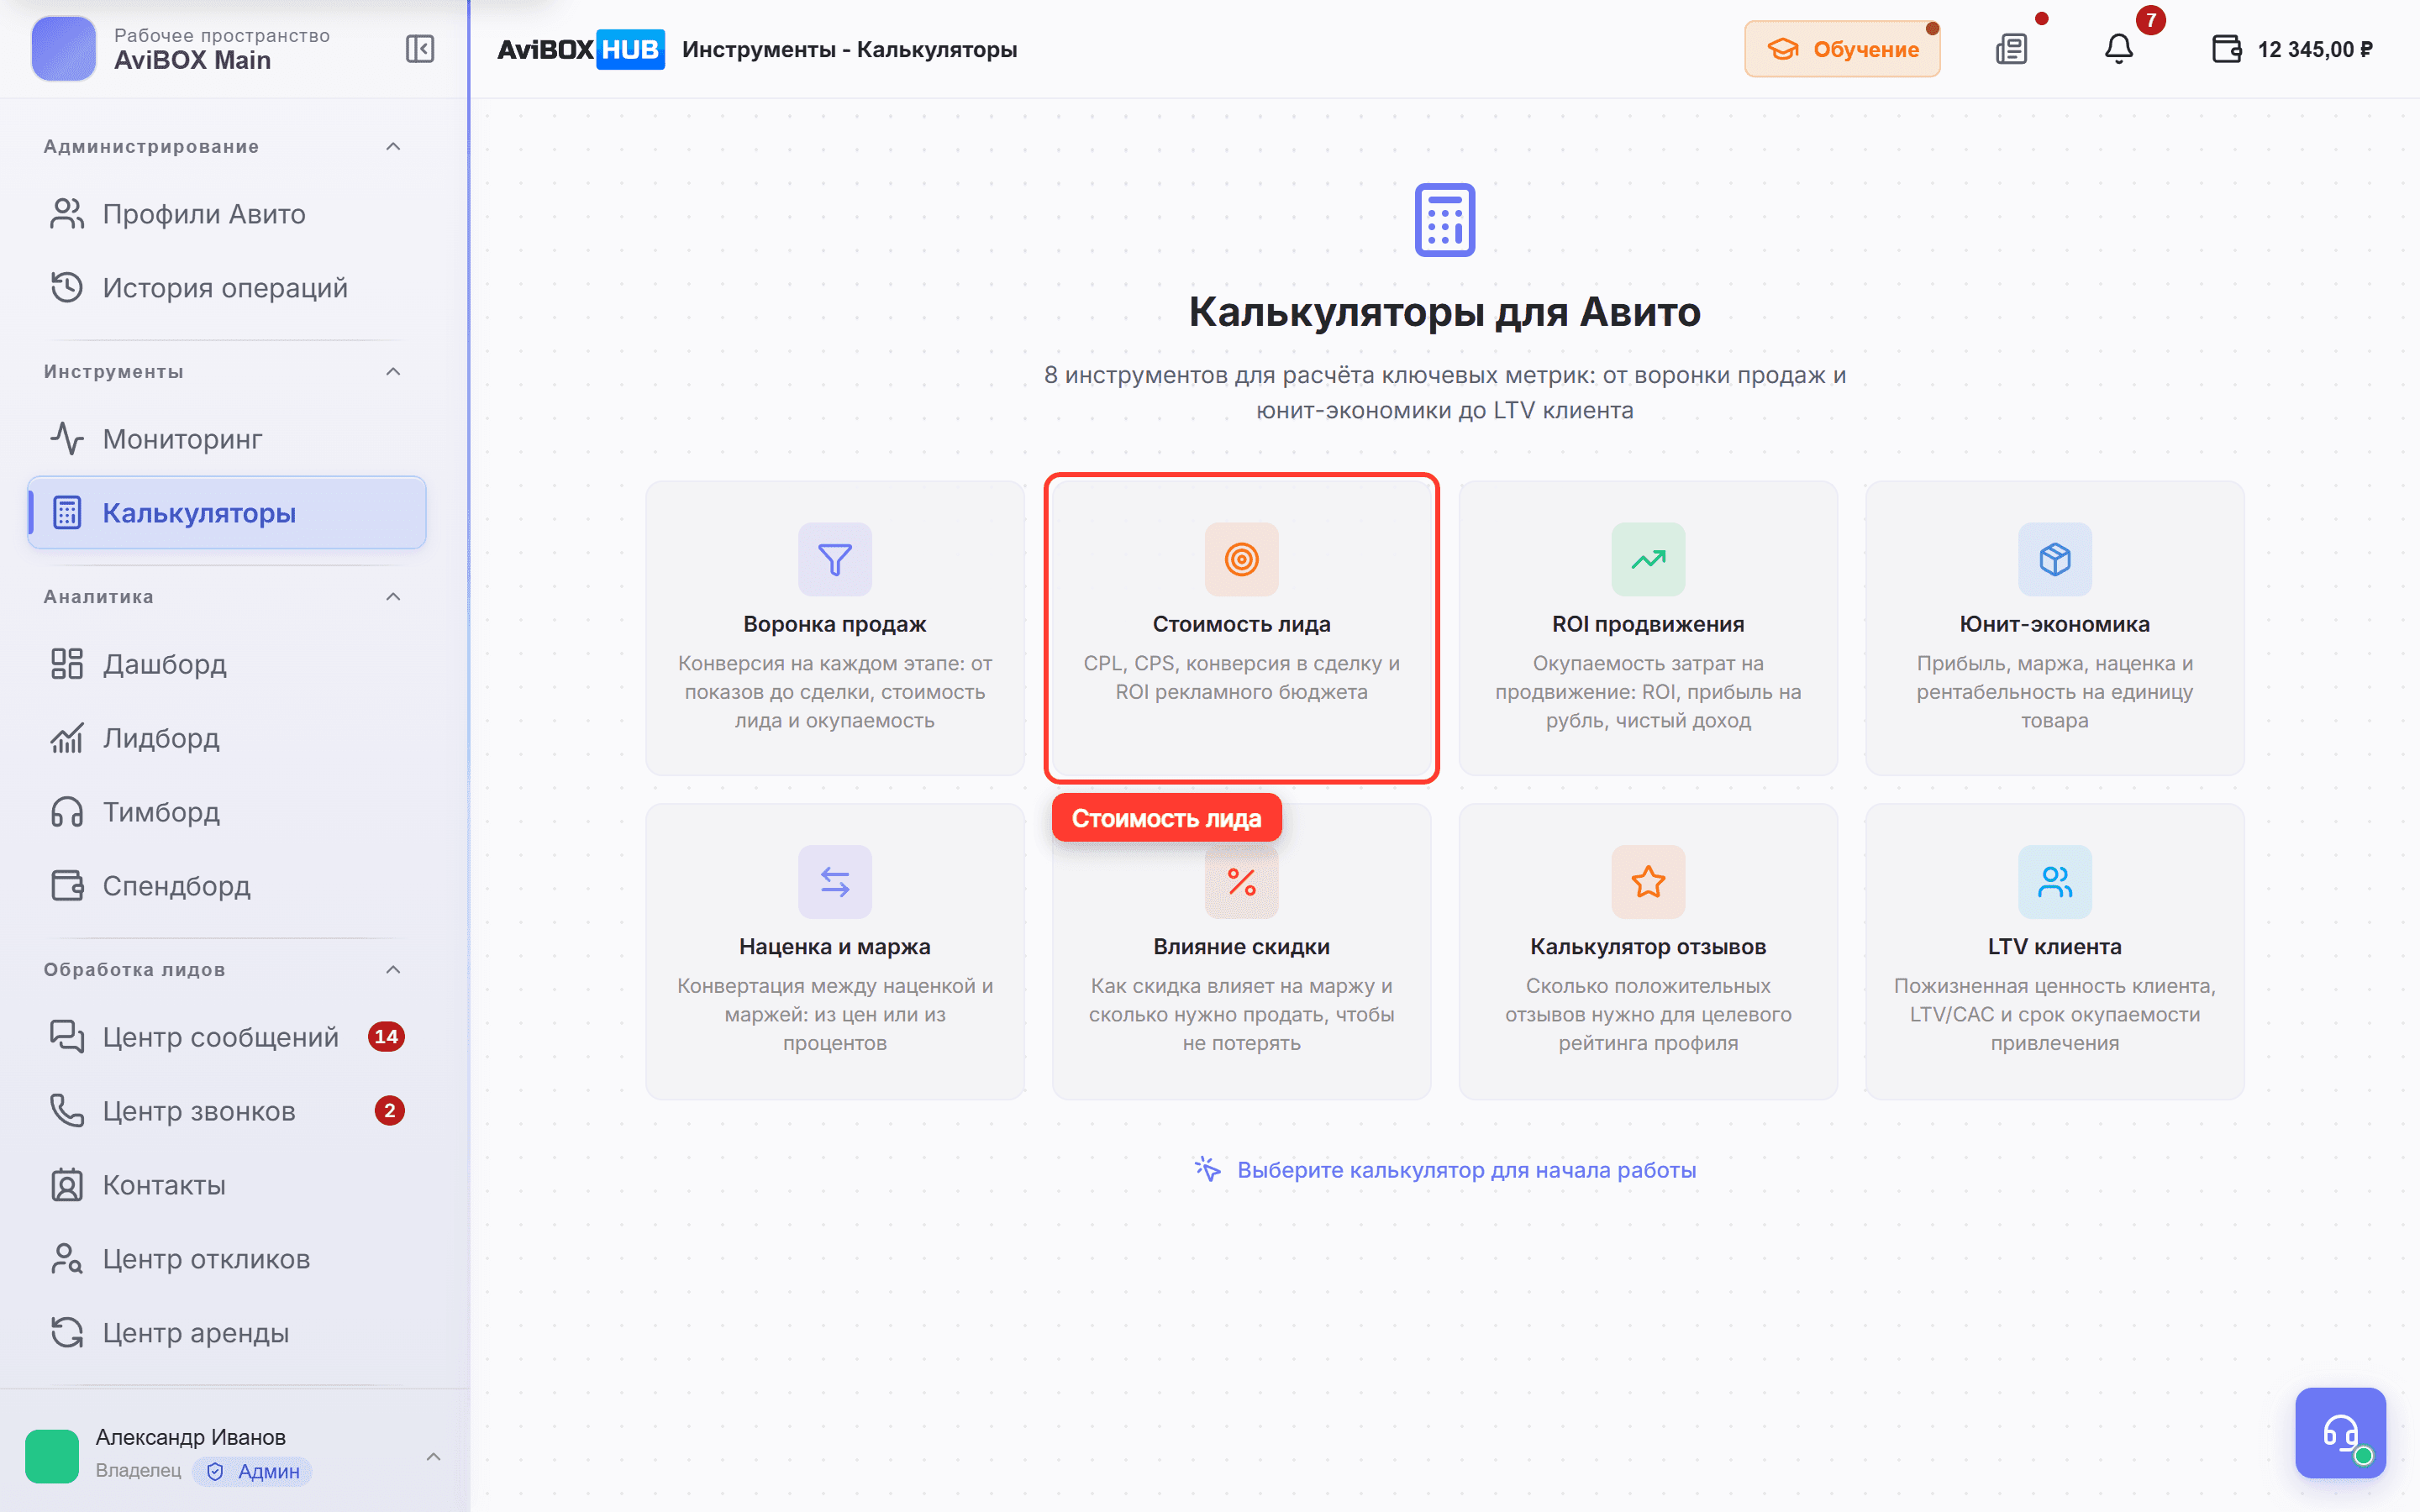The height and width of the screenshot is (1512, 2420).
Task: Click the large calculator icon above heading
Action: coord(1445,220)
